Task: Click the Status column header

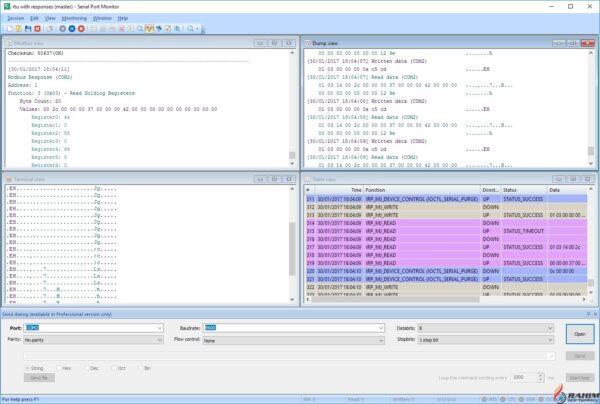Action: tap(524, 190)
